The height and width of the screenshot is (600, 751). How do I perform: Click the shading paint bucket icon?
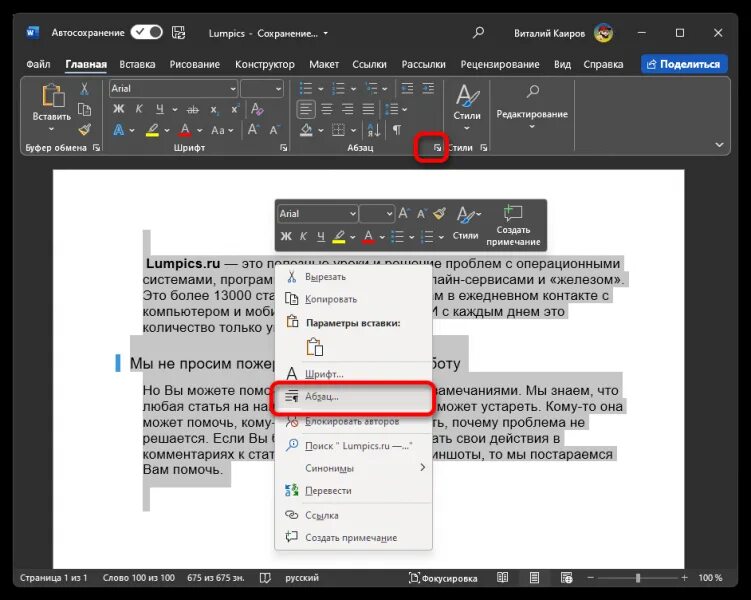[x=306, y=130]
